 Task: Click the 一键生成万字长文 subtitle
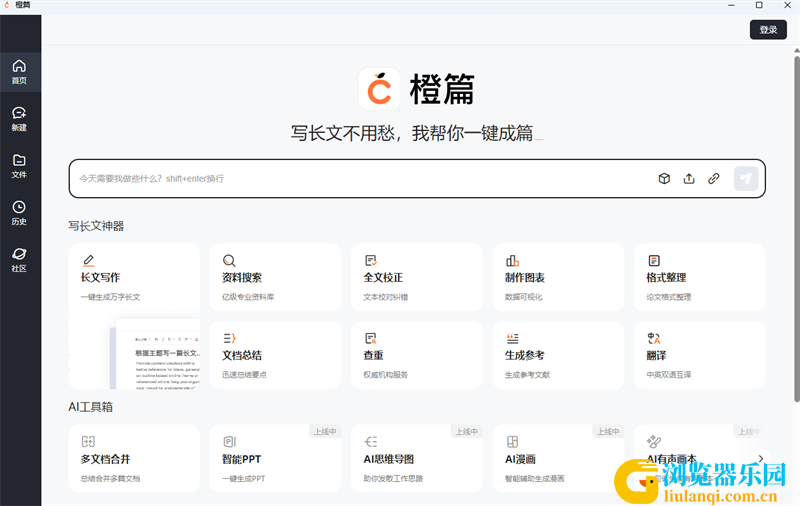click(110, 297)
